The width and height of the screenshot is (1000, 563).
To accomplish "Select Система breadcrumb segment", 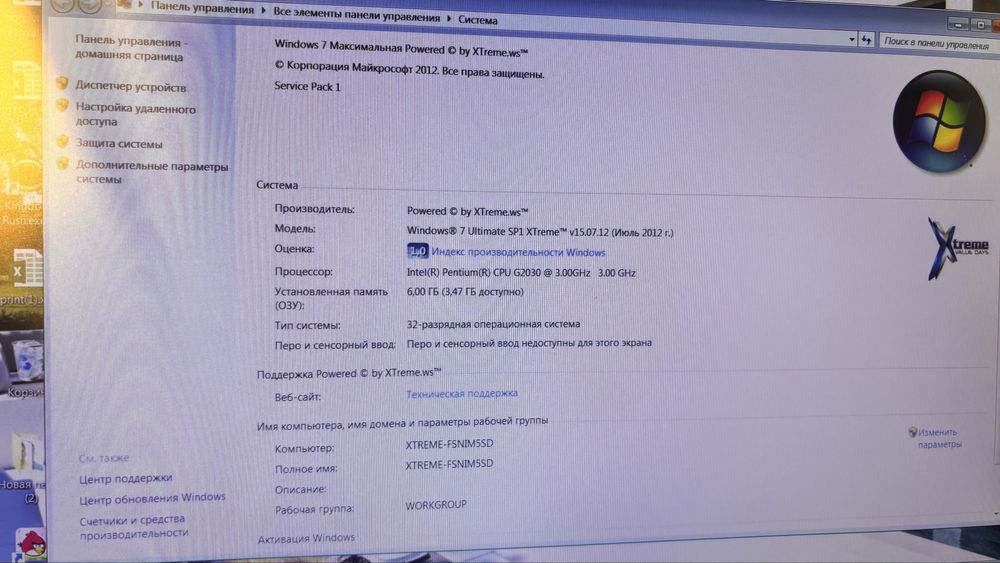I will point(478,20).
